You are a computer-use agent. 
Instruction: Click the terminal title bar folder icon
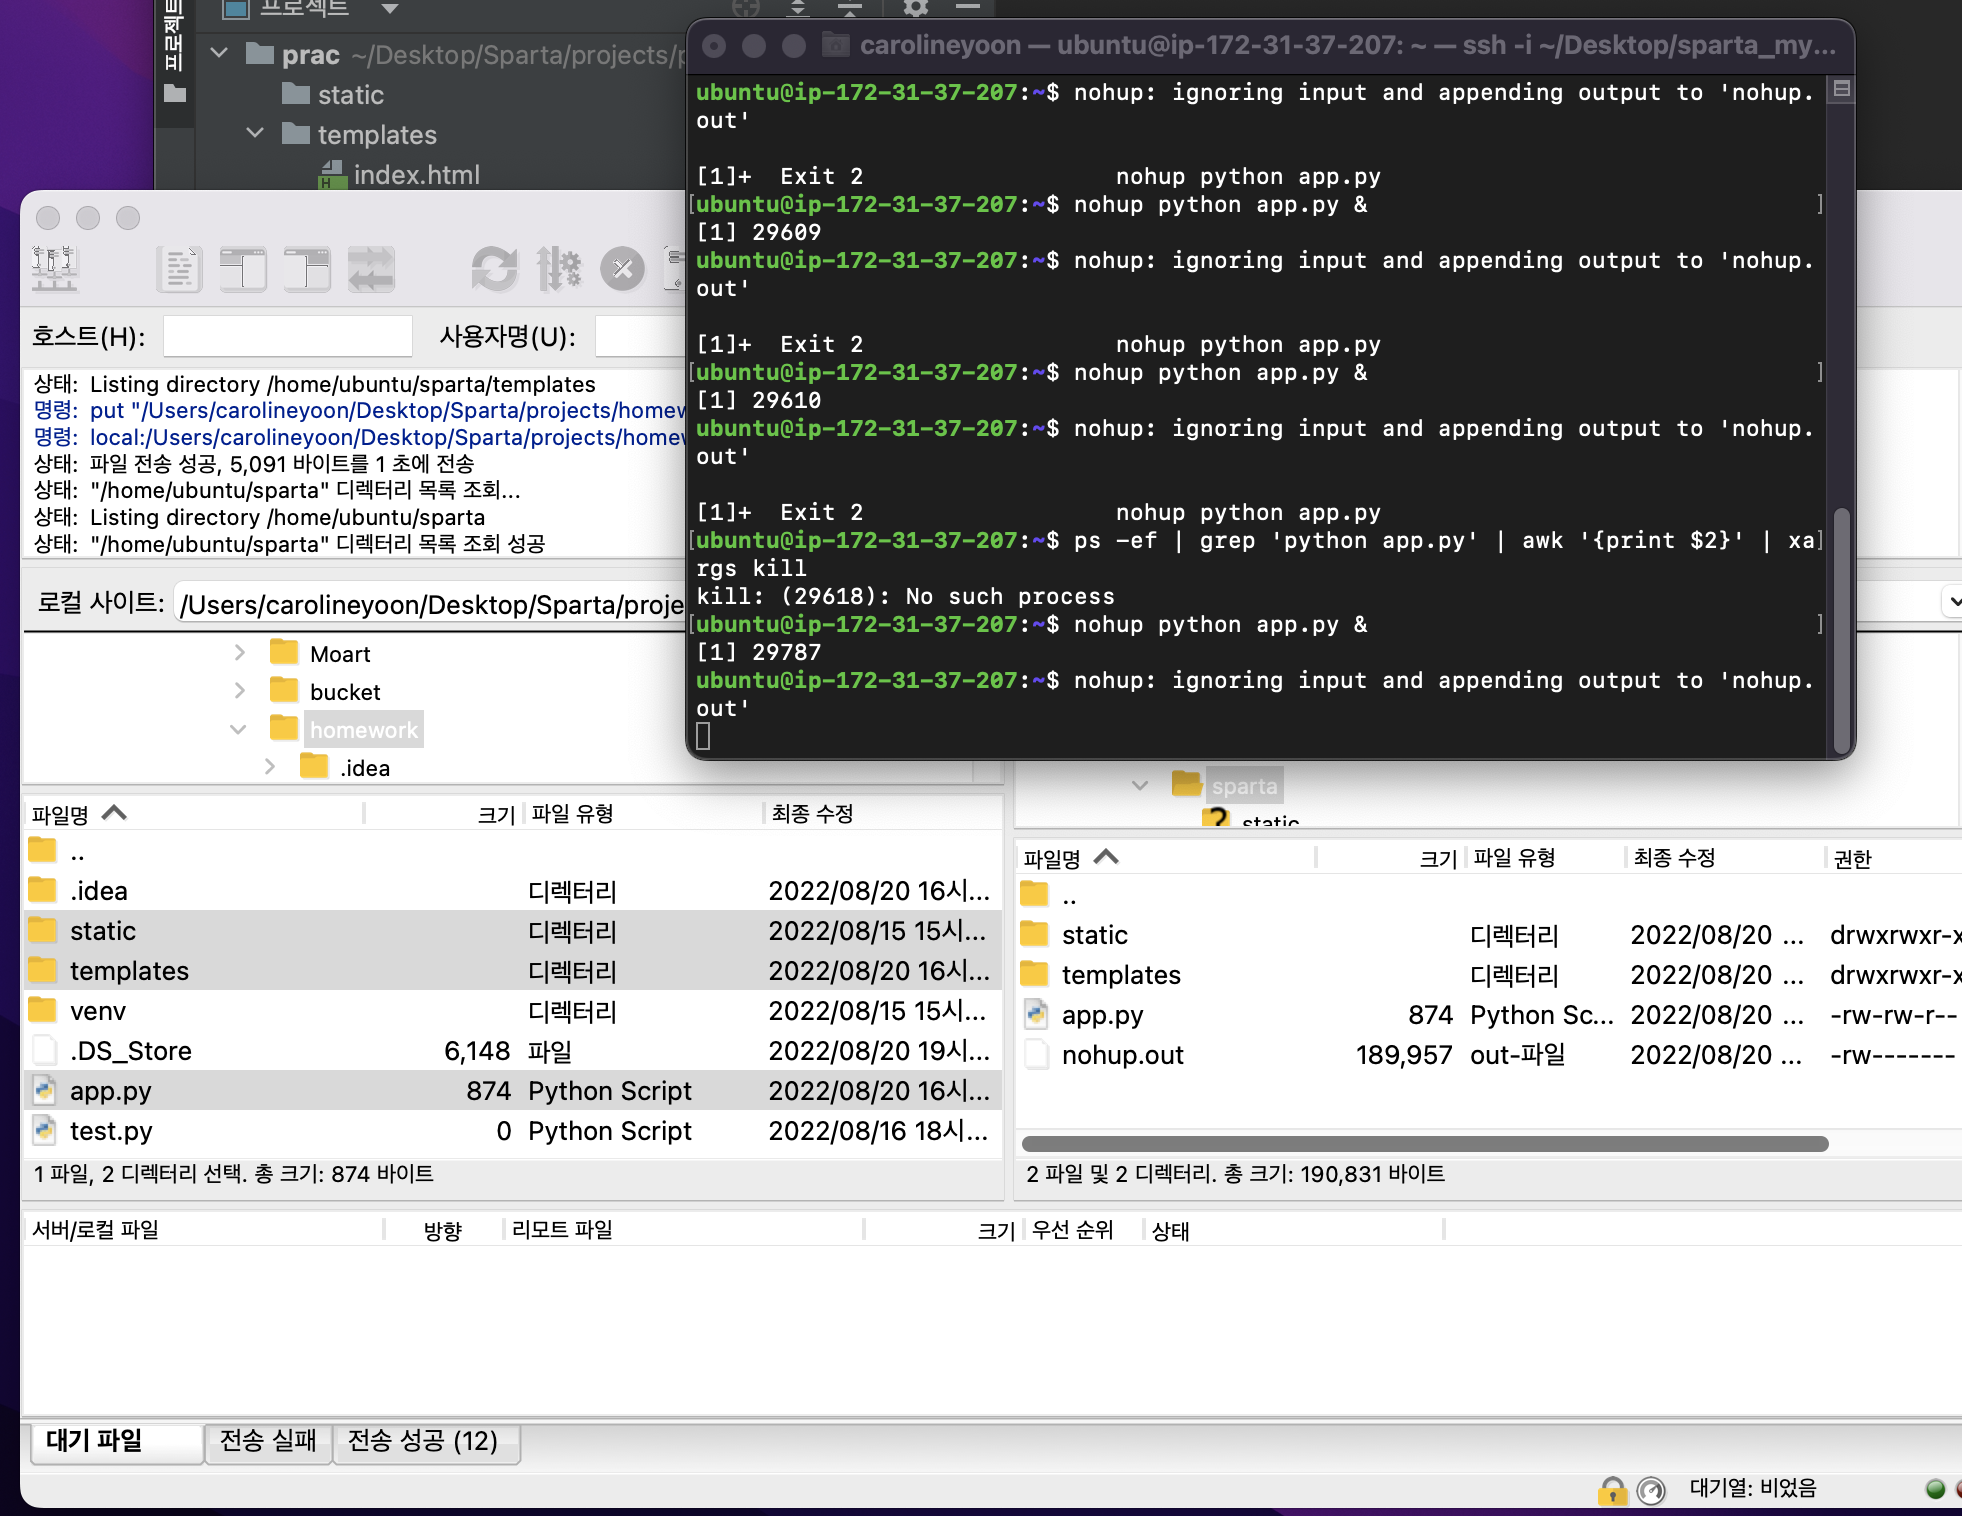(835, 45)
